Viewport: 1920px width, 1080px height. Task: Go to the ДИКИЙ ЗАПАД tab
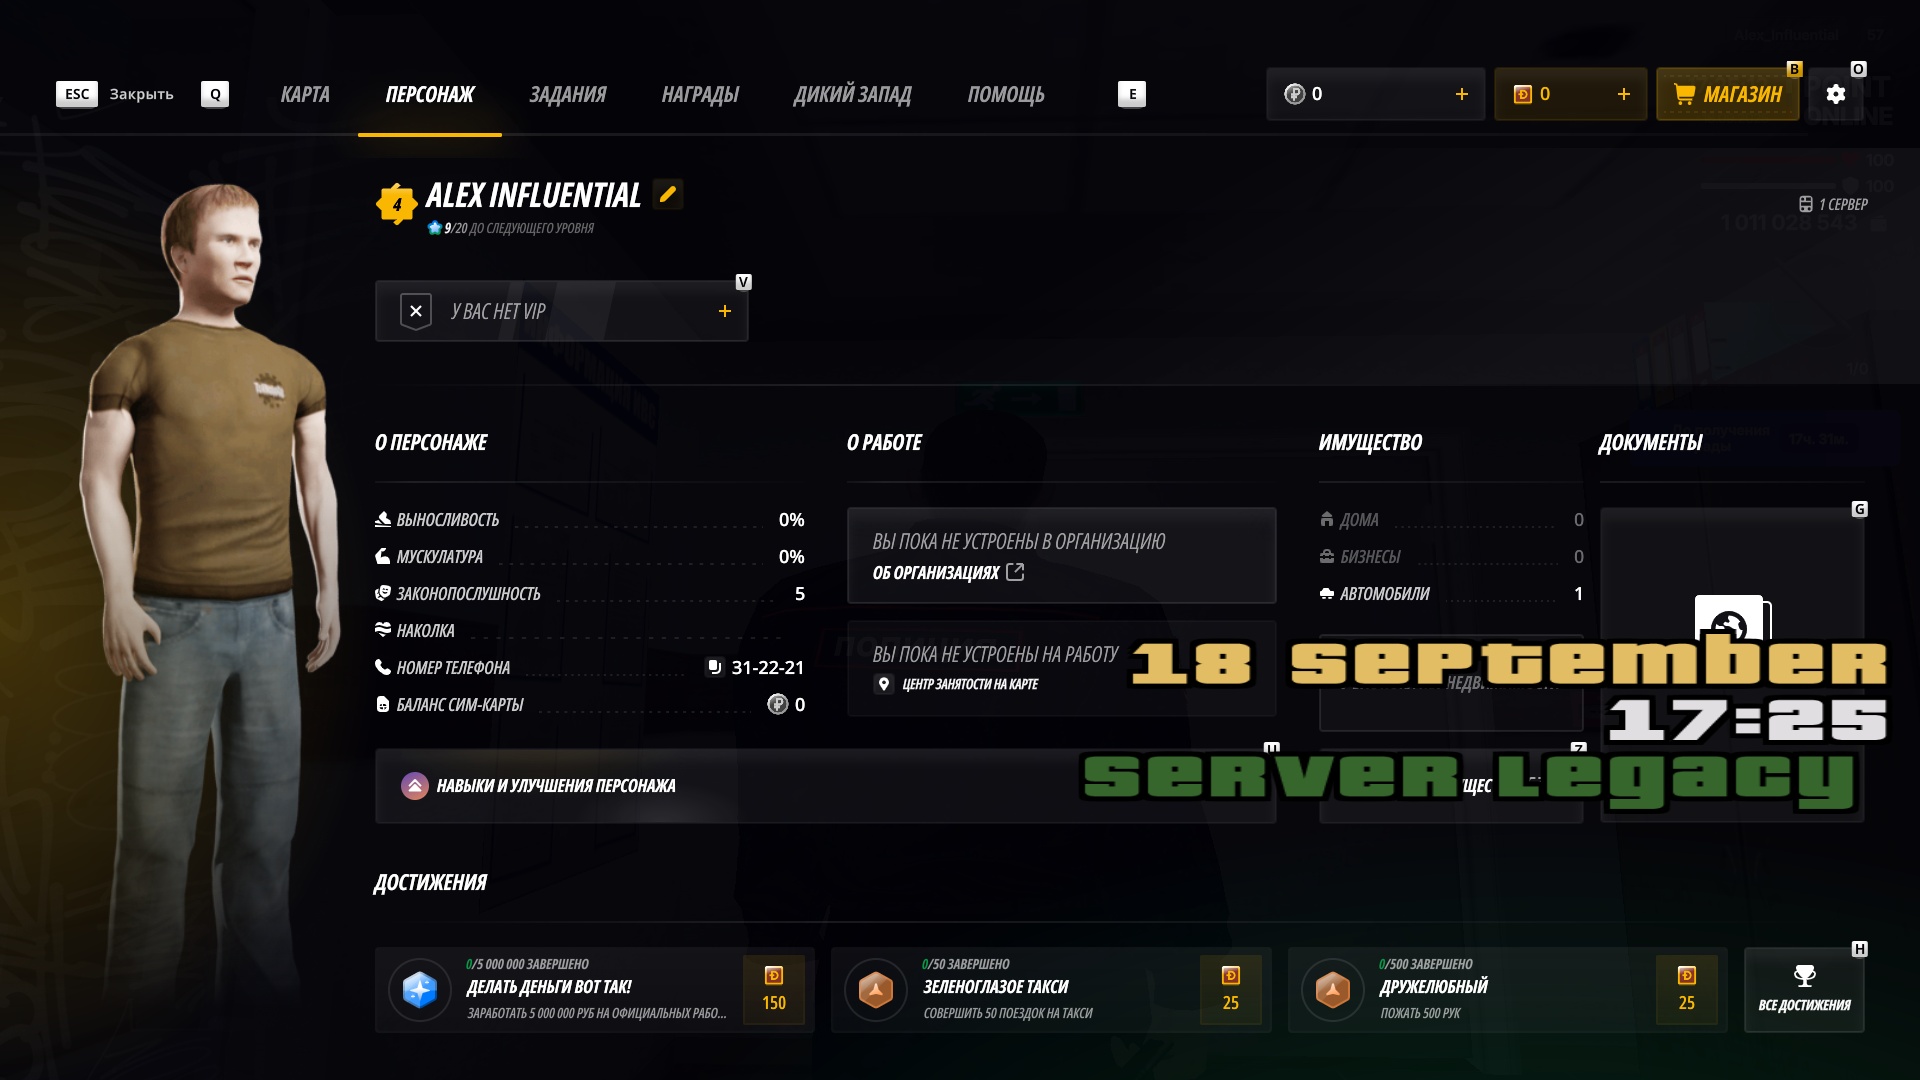pos(852,94)
